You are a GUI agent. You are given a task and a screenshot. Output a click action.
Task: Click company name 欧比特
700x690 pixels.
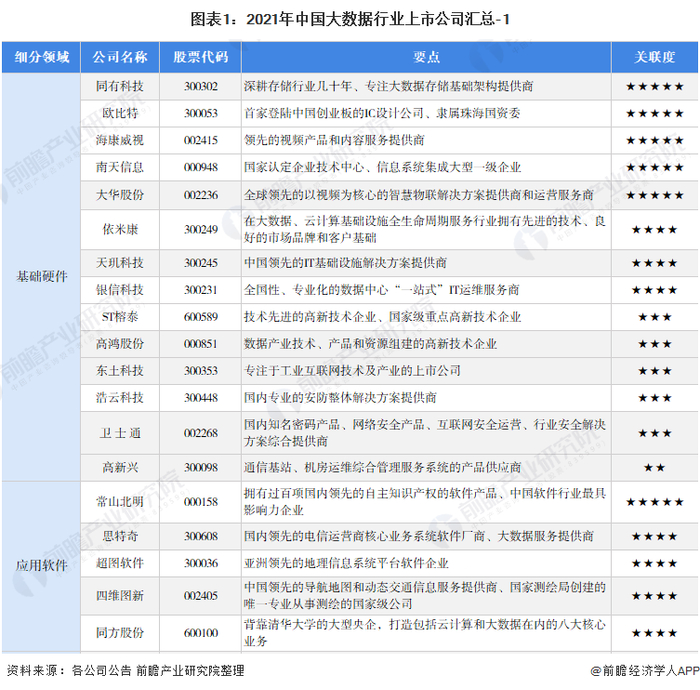coord(120,113)
